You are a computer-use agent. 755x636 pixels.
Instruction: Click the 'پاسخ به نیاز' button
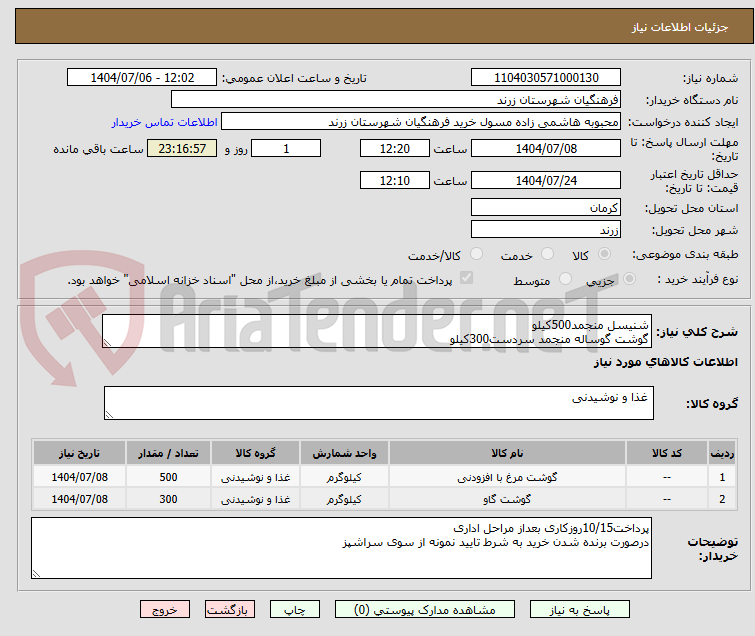point(579,610)
